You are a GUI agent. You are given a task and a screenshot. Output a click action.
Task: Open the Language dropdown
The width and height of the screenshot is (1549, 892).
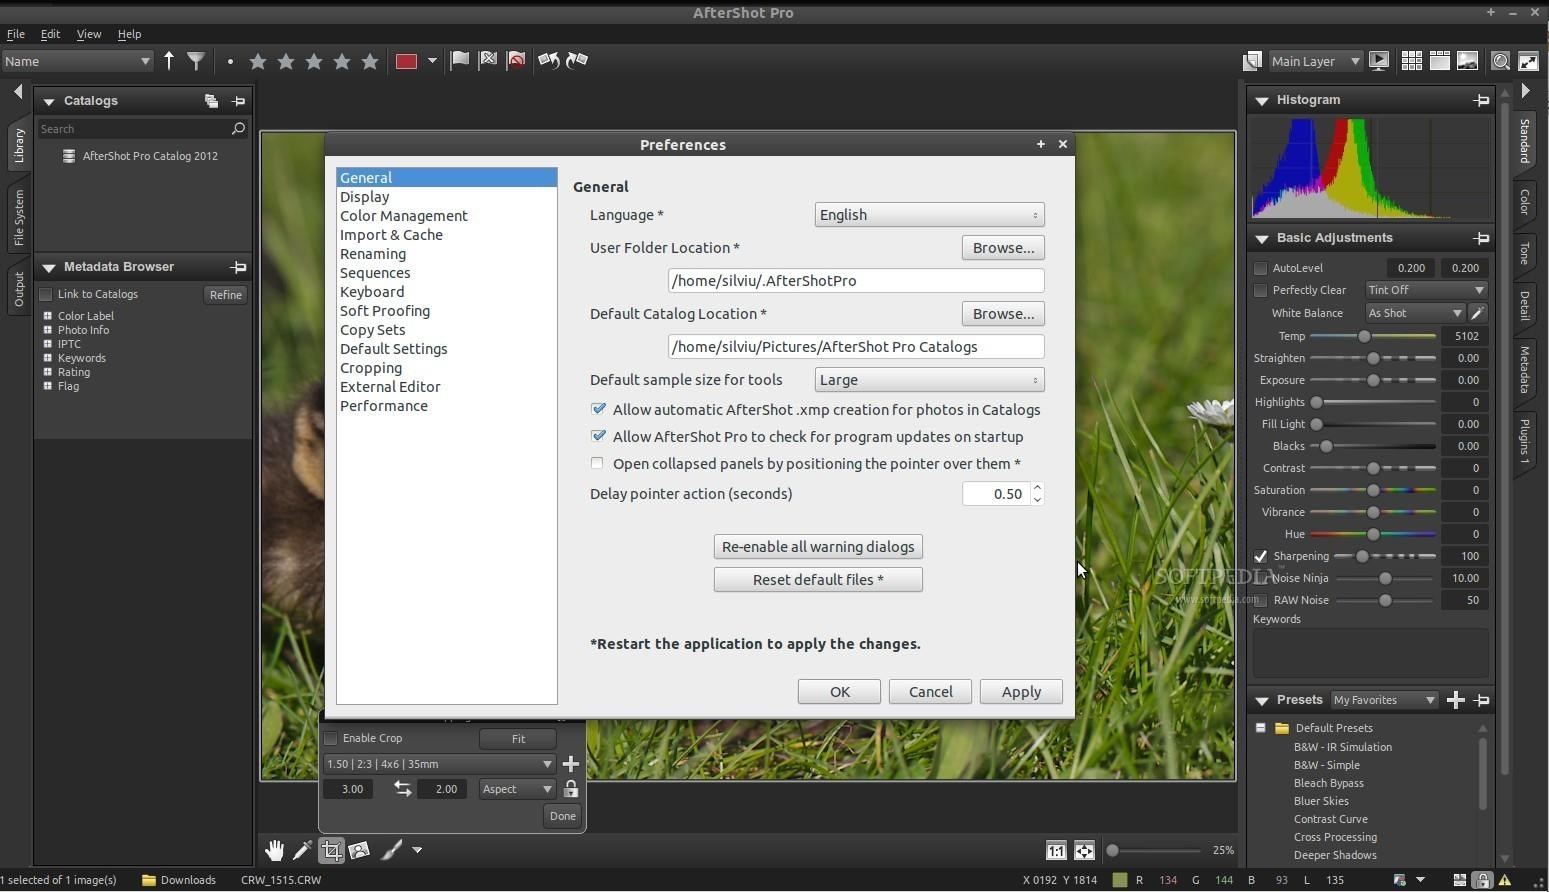click(x=929, y=215)
